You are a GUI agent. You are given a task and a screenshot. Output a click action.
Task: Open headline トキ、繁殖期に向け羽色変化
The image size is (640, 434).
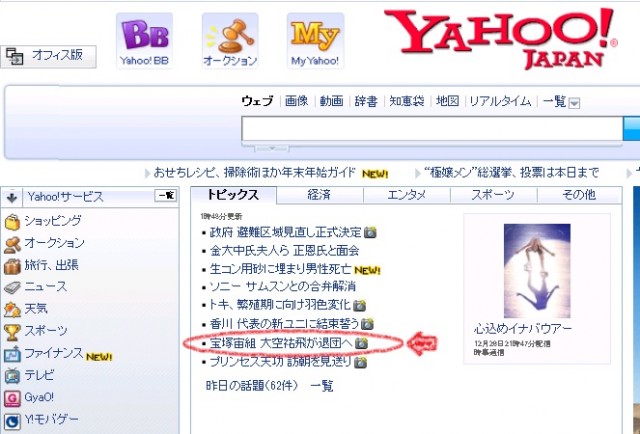pyautogui.click(x=280, y=305)
